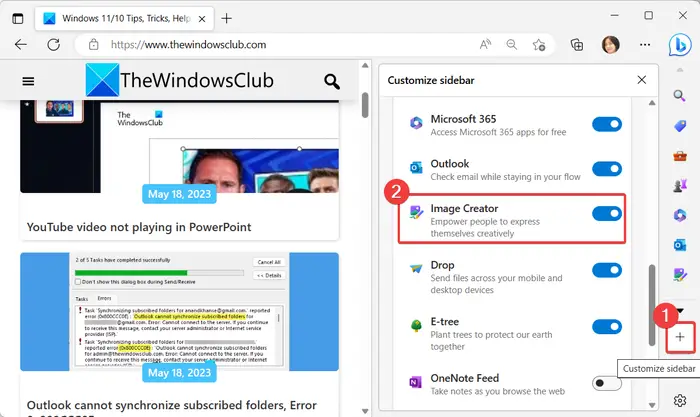Click TheWindowsClub logo
Viewport: 700px width, 417px height.
click(179, 80)
